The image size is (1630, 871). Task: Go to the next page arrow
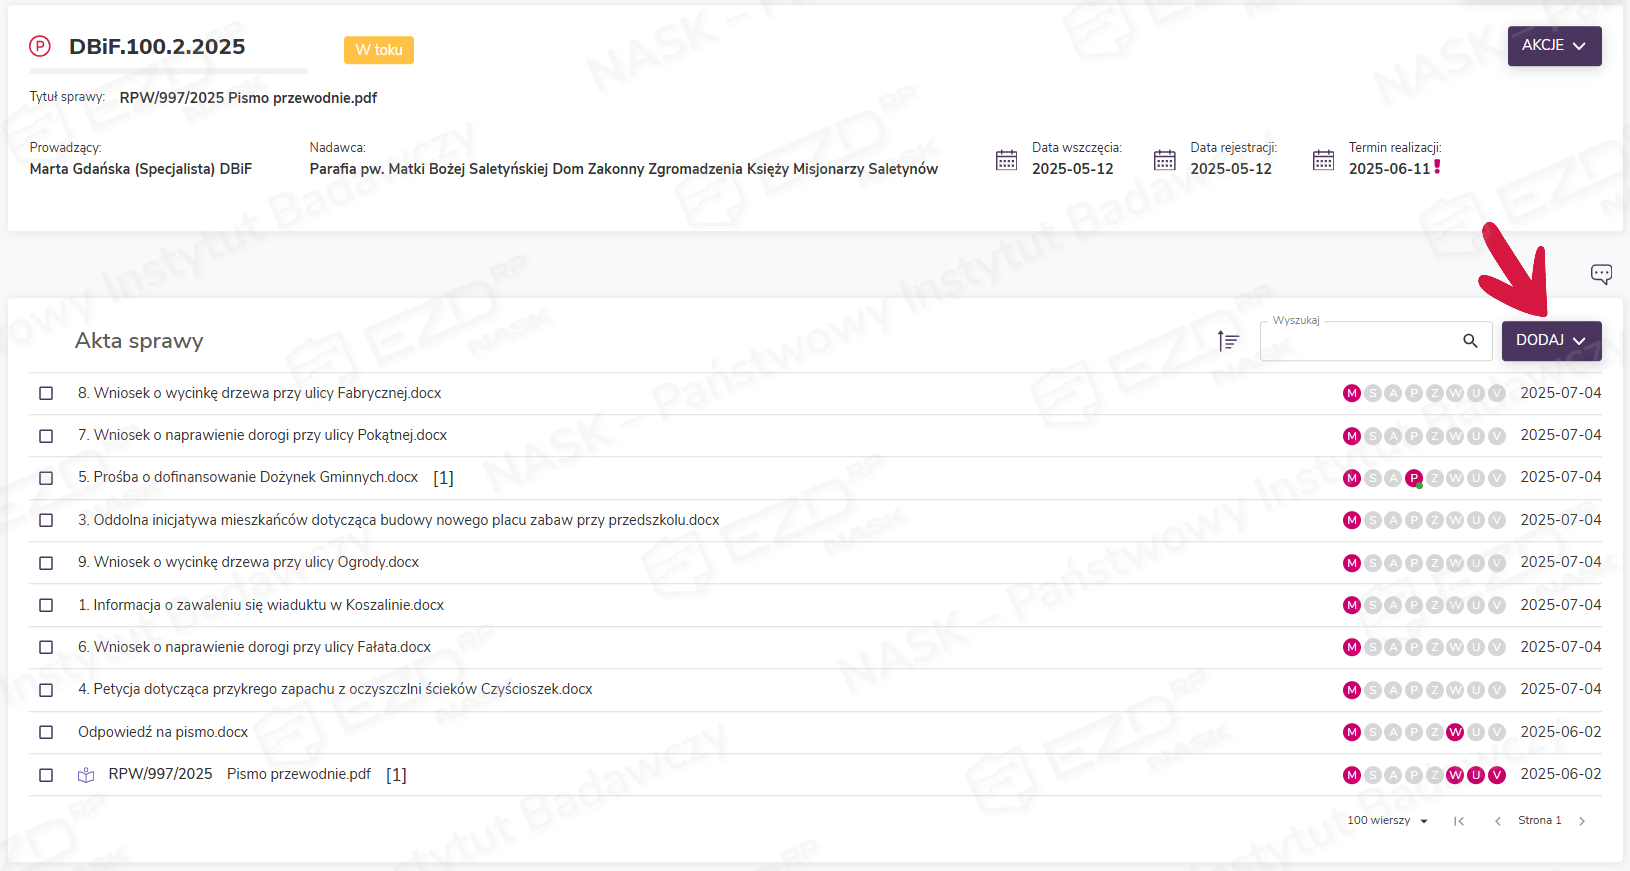(x=1581, y=821)
